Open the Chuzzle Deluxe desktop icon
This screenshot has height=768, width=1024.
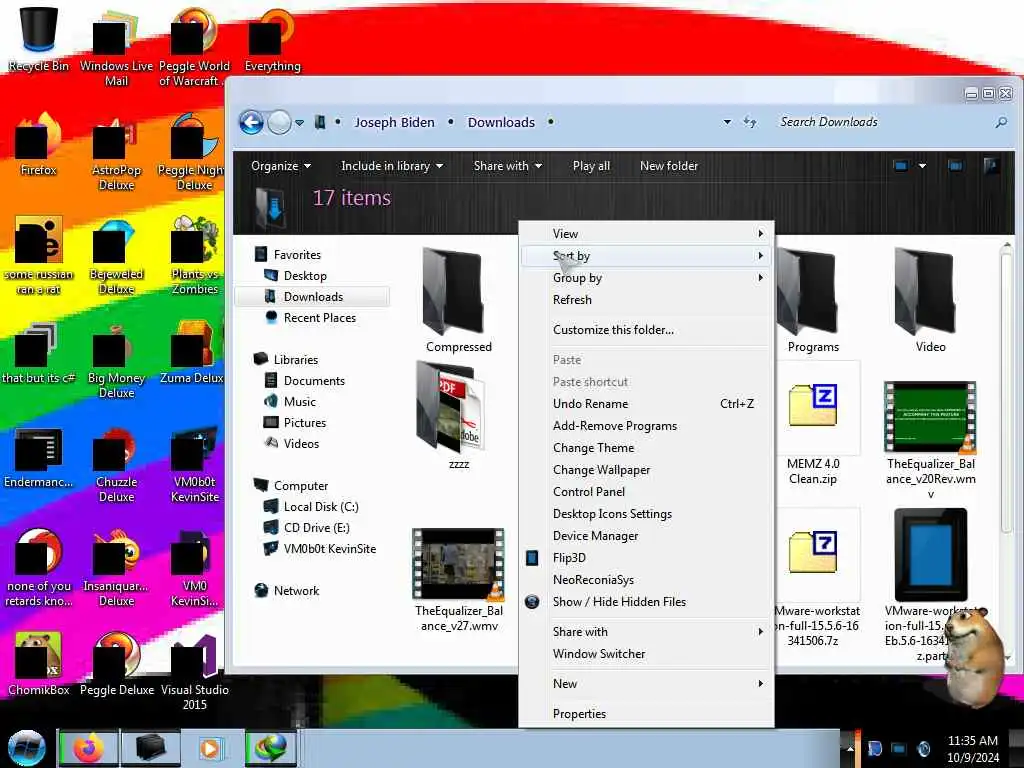click(x=116, y=465)
